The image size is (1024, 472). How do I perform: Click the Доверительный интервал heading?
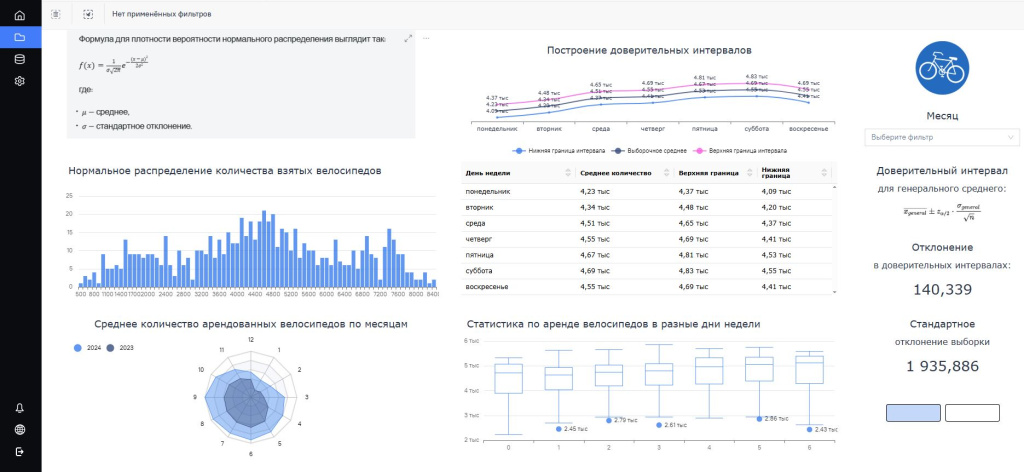[942, 170]
